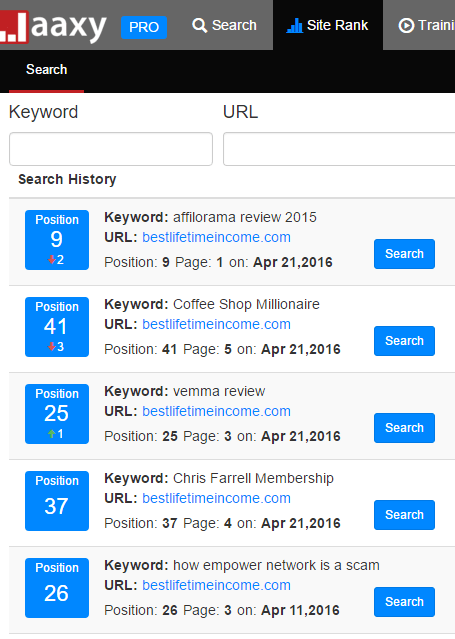This screenshot has width=455, height=639.
Task: Open bestlifetimeincome.com link for Chris Farrell Membership
Action: [x=216, y=498]
